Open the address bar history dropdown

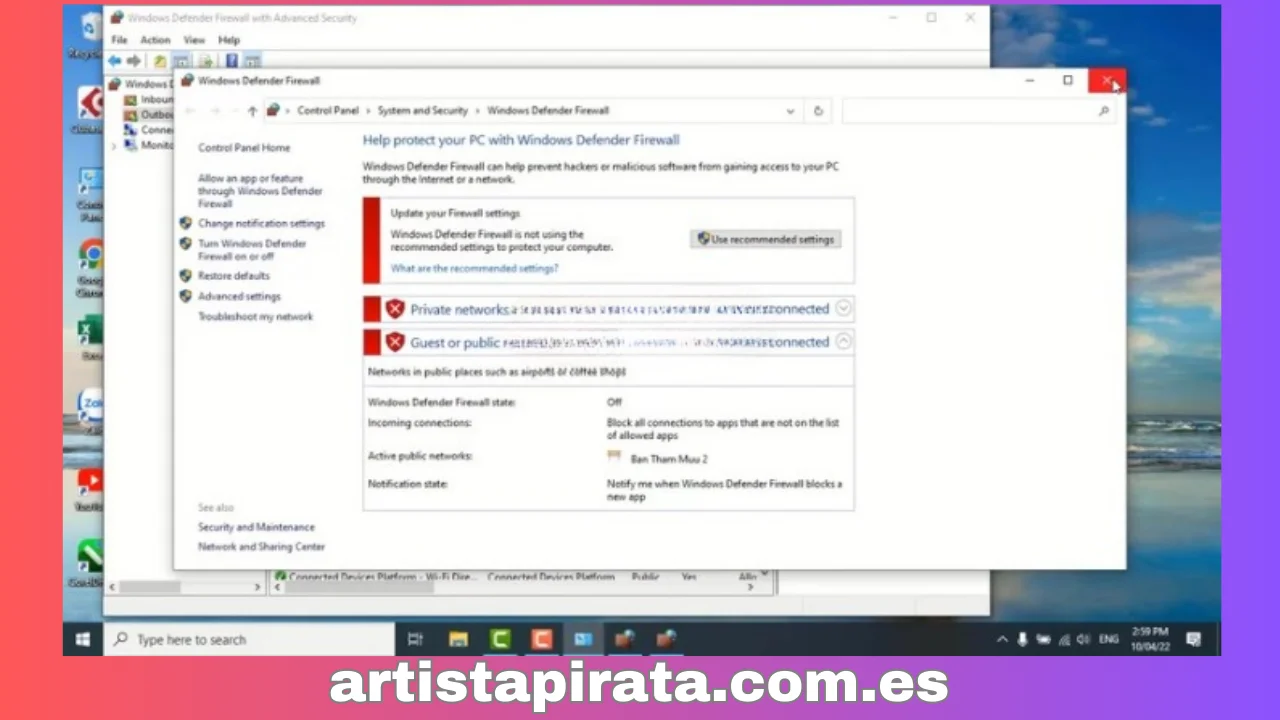791,111
